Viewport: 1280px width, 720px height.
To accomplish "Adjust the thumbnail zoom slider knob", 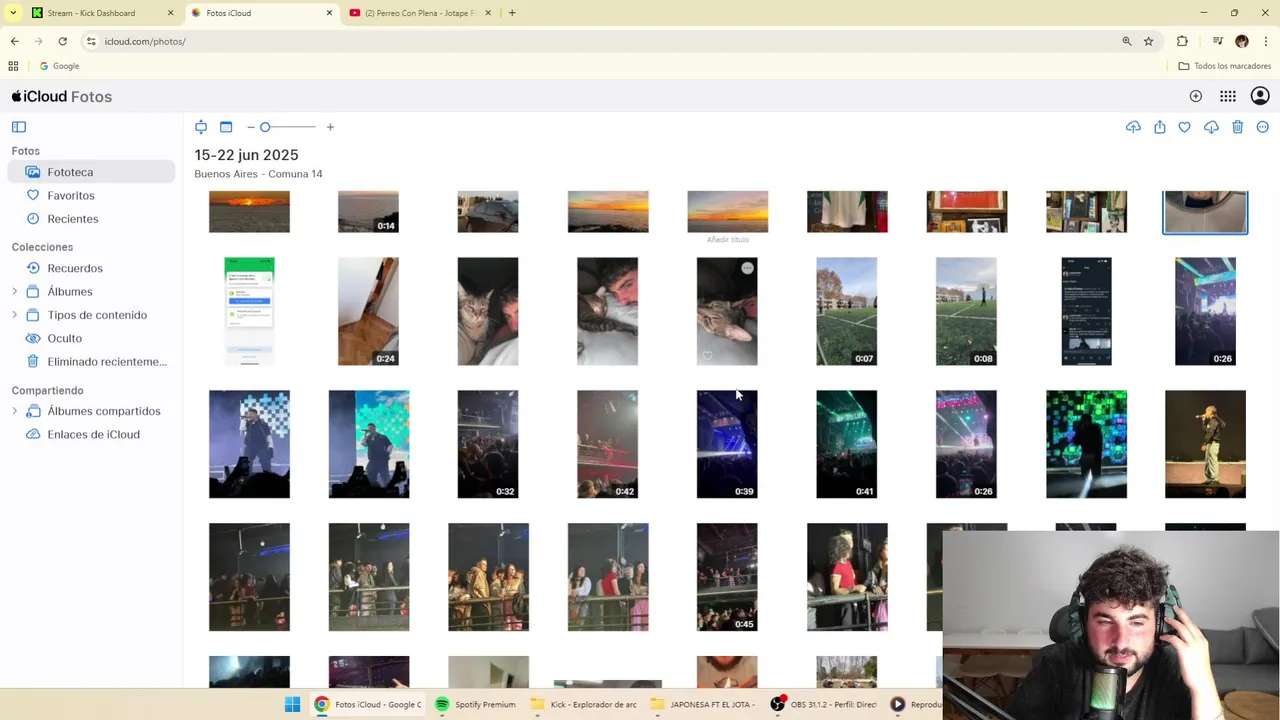I will tap(265, 127).
